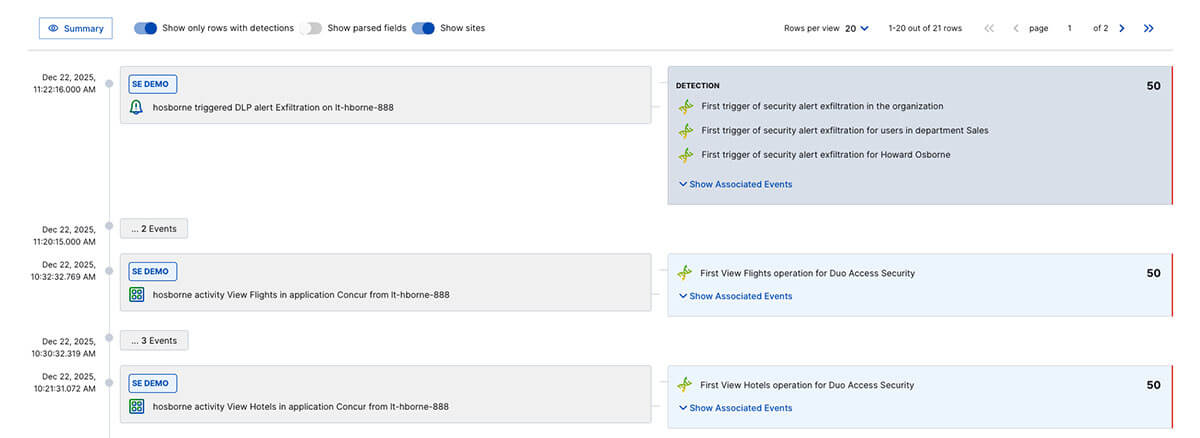Go to the next page
This screenshot has height=438, width=1200.
coord(1122,28)
